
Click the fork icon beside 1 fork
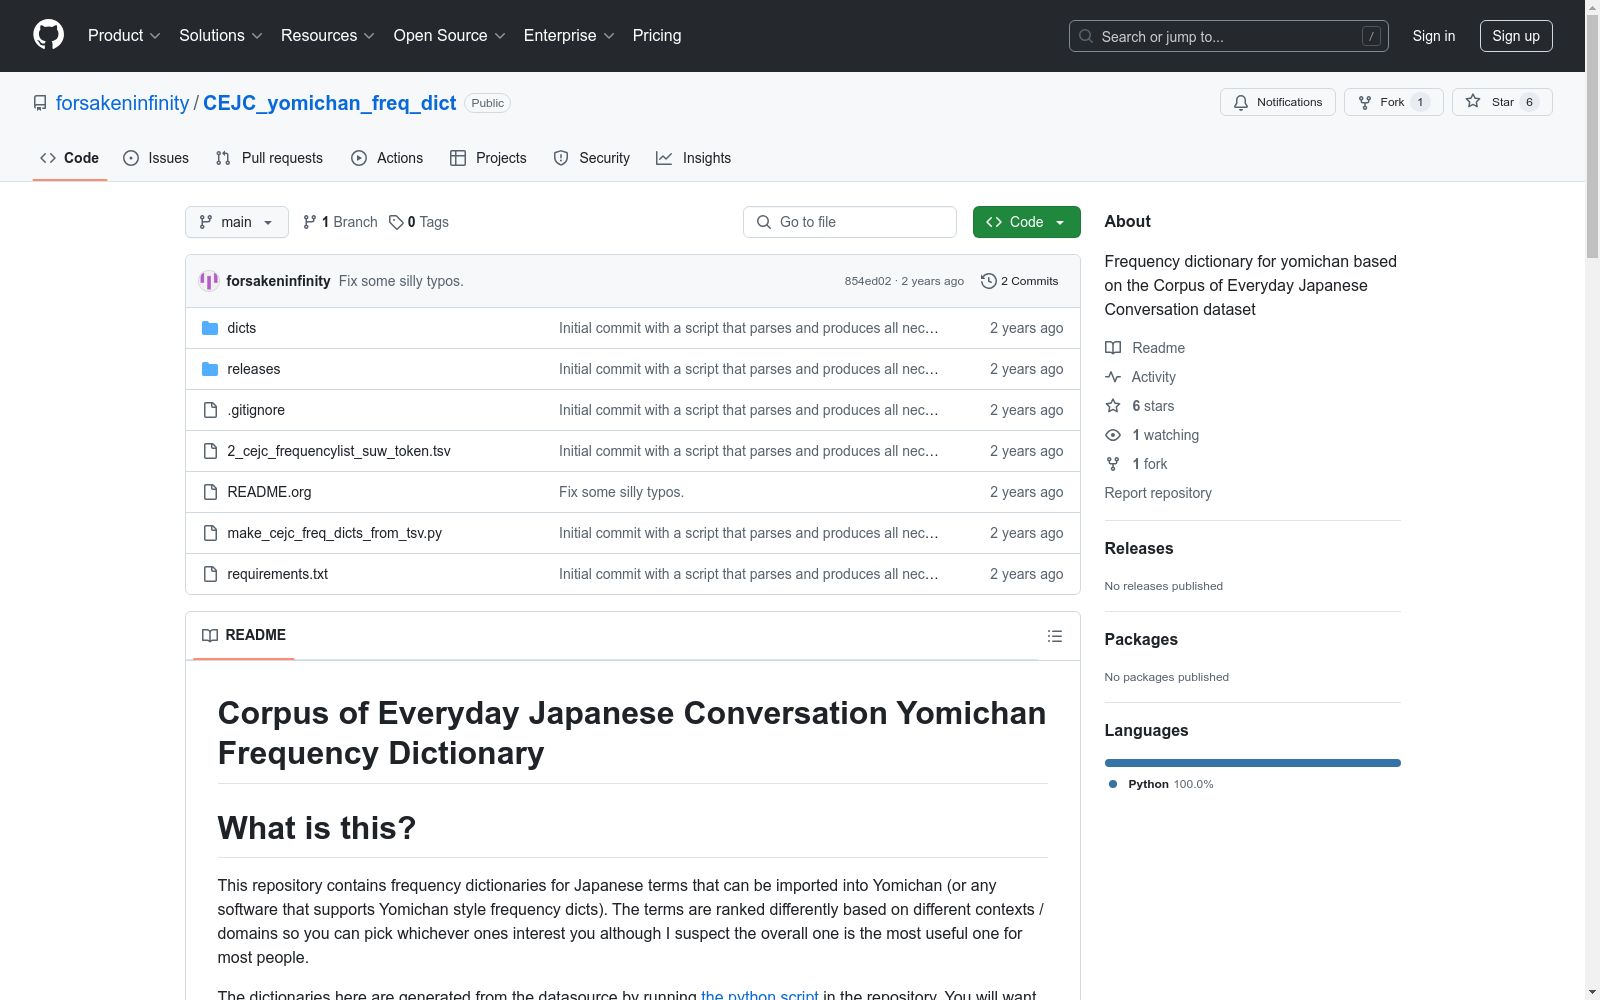click(1113, 464)
